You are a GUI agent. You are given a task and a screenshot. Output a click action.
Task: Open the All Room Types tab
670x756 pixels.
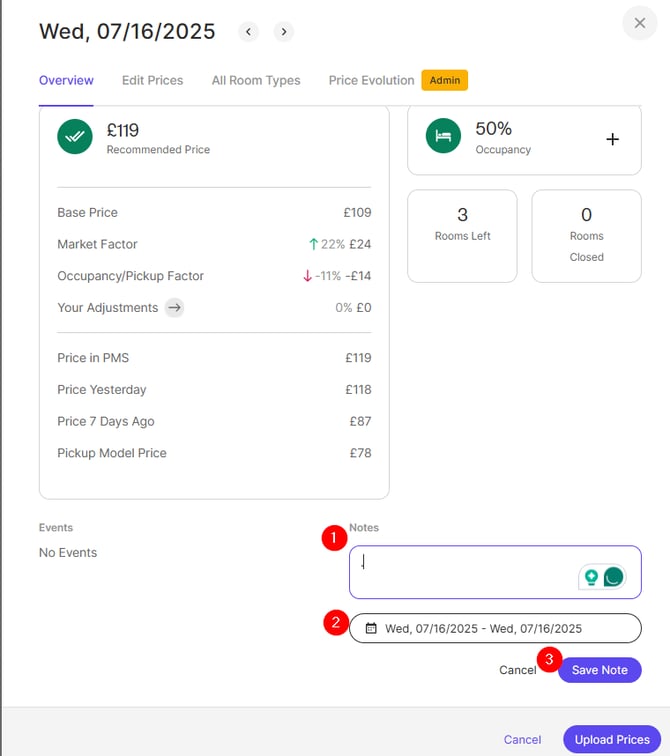pos(256,80)
